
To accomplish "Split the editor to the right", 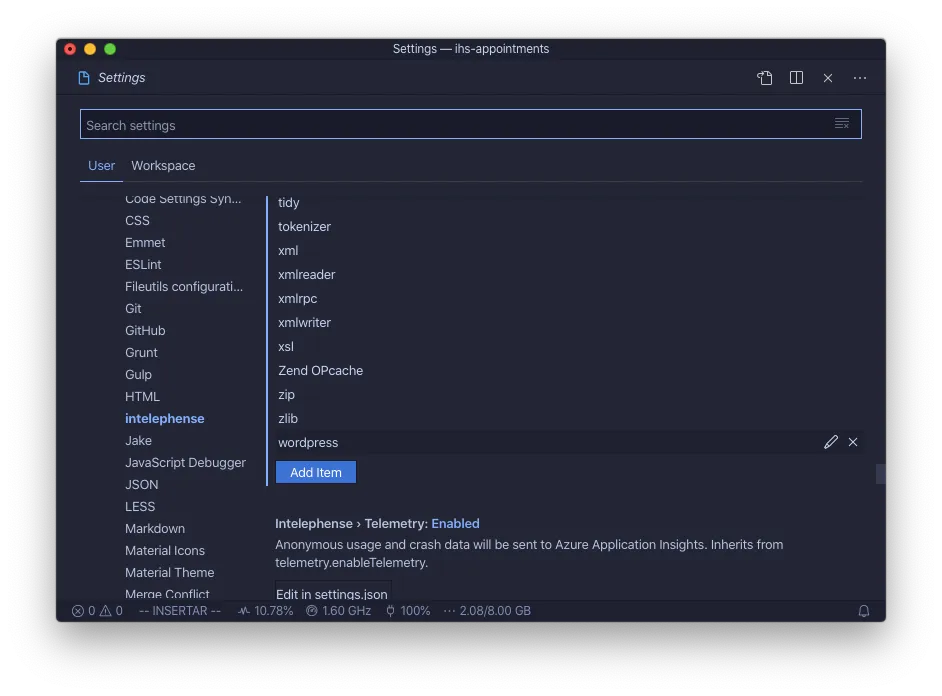I will point(796,78).
